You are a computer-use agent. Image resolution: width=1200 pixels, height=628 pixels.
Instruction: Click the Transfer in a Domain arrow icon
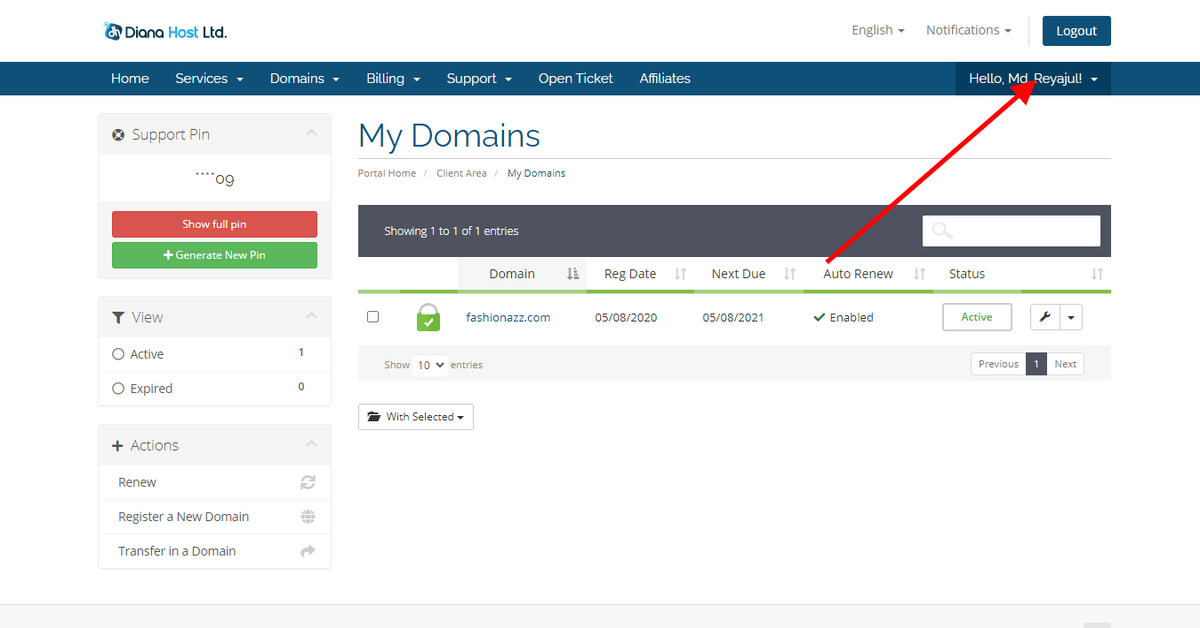tap(308, 551)
